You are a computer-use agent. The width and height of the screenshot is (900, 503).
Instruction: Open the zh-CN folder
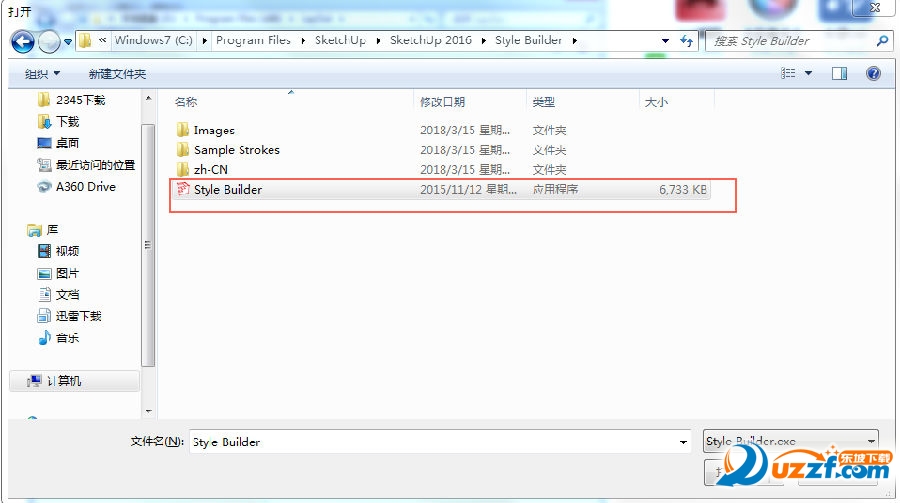(210, 170)
